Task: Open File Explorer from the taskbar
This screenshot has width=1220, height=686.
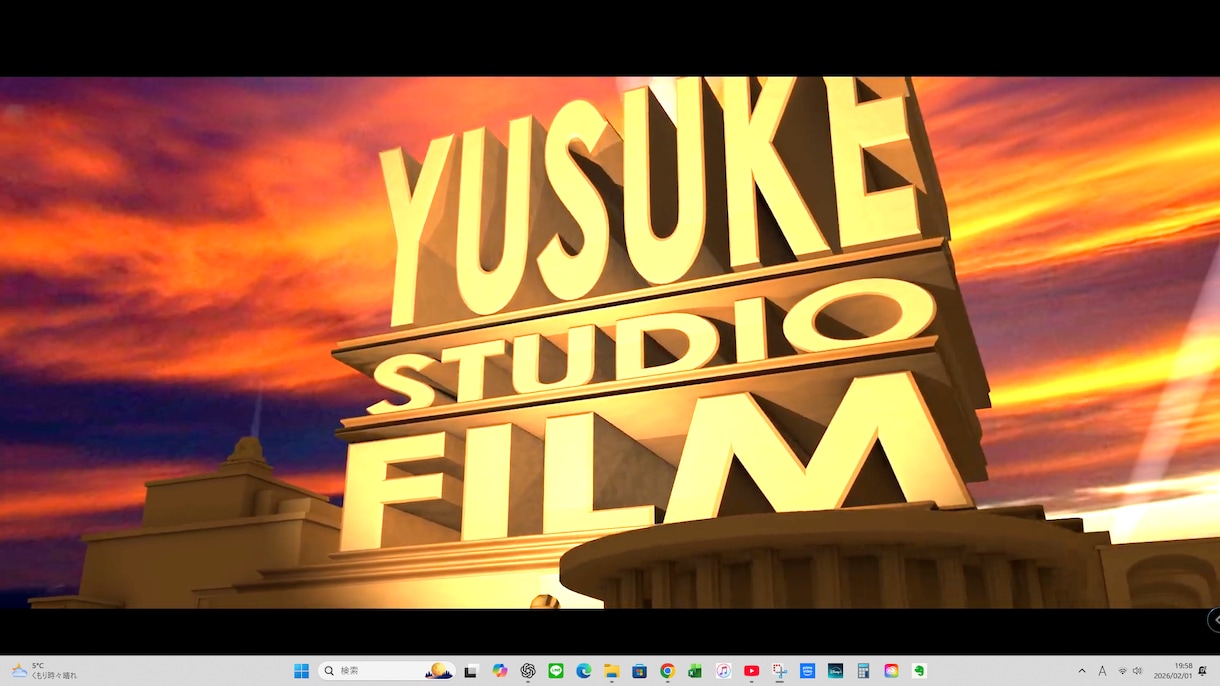Action: pos(612,671)
